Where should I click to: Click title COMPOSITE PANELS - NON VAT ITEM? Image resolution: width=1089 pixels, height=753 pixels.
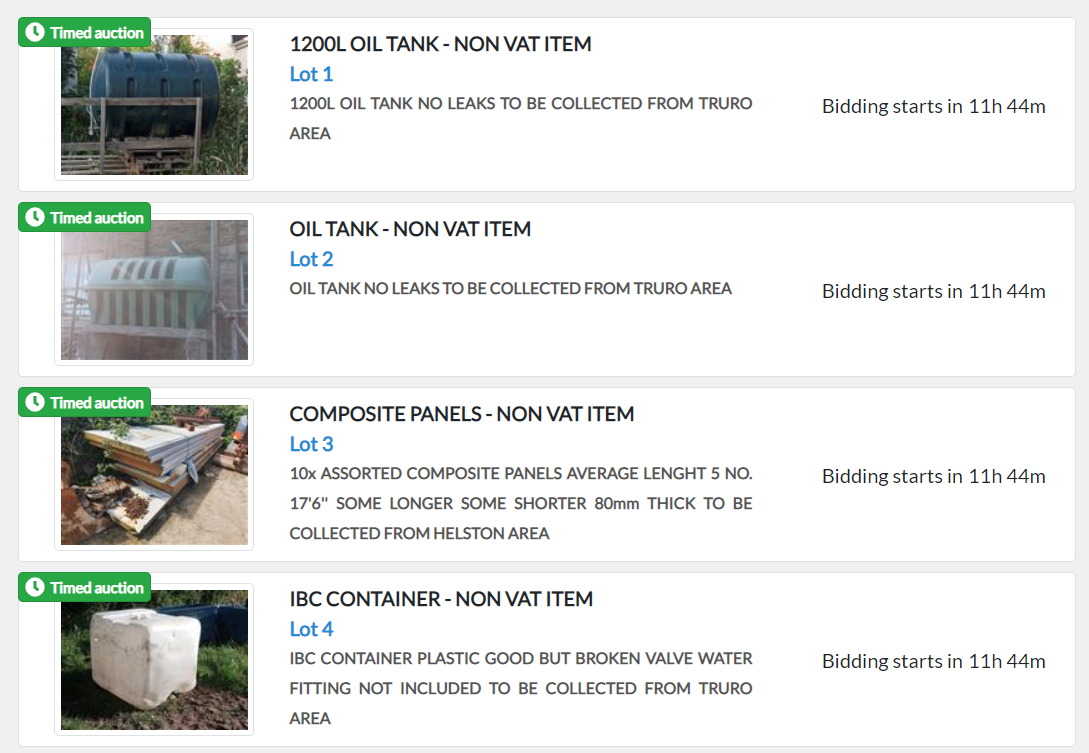pos(462,414)
